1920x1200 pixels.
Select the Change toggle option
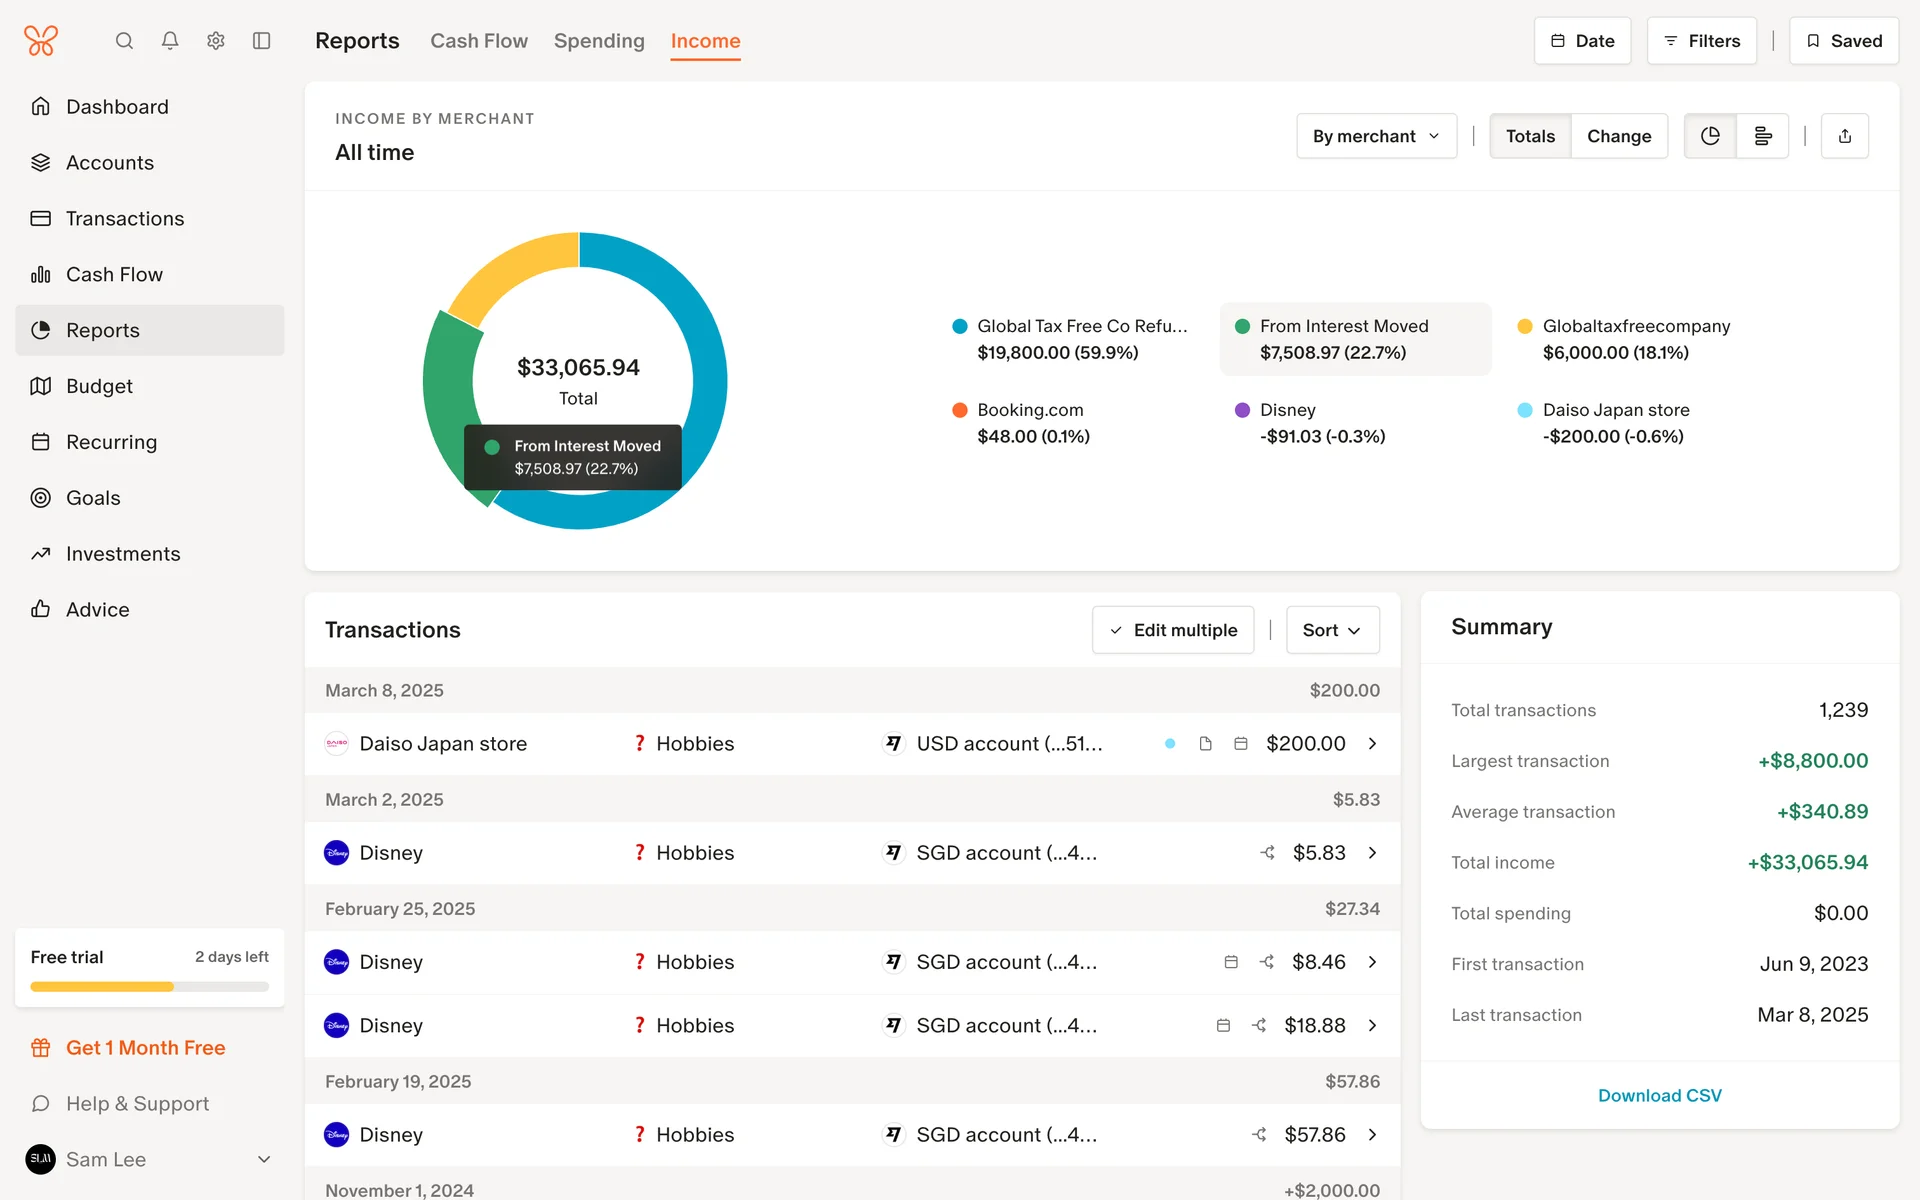click(1619, 136)
